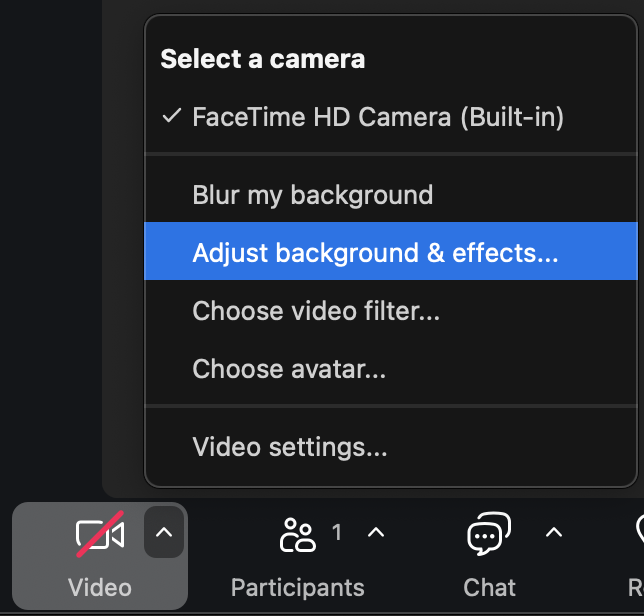Expand the chevron next to Chat
This screenshot has height=616, width=644.
(x=554, y=533)
